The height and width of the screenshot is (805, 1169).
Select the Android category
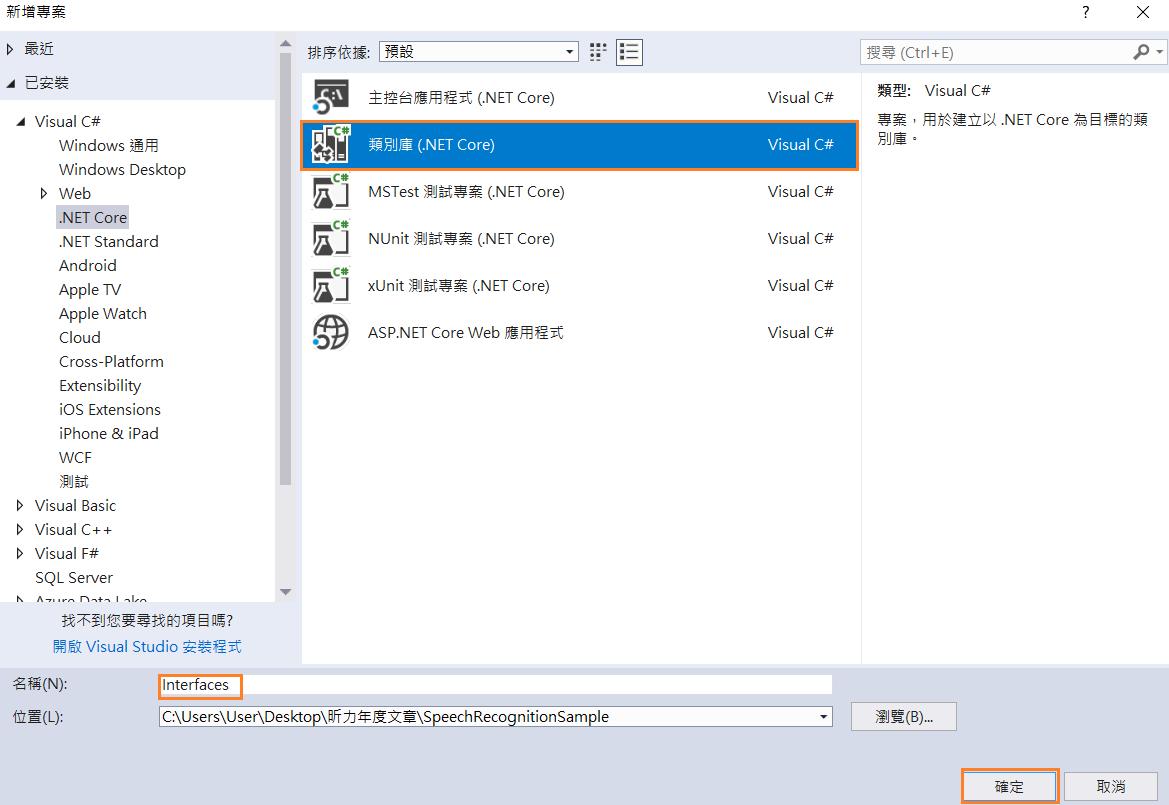88,265
